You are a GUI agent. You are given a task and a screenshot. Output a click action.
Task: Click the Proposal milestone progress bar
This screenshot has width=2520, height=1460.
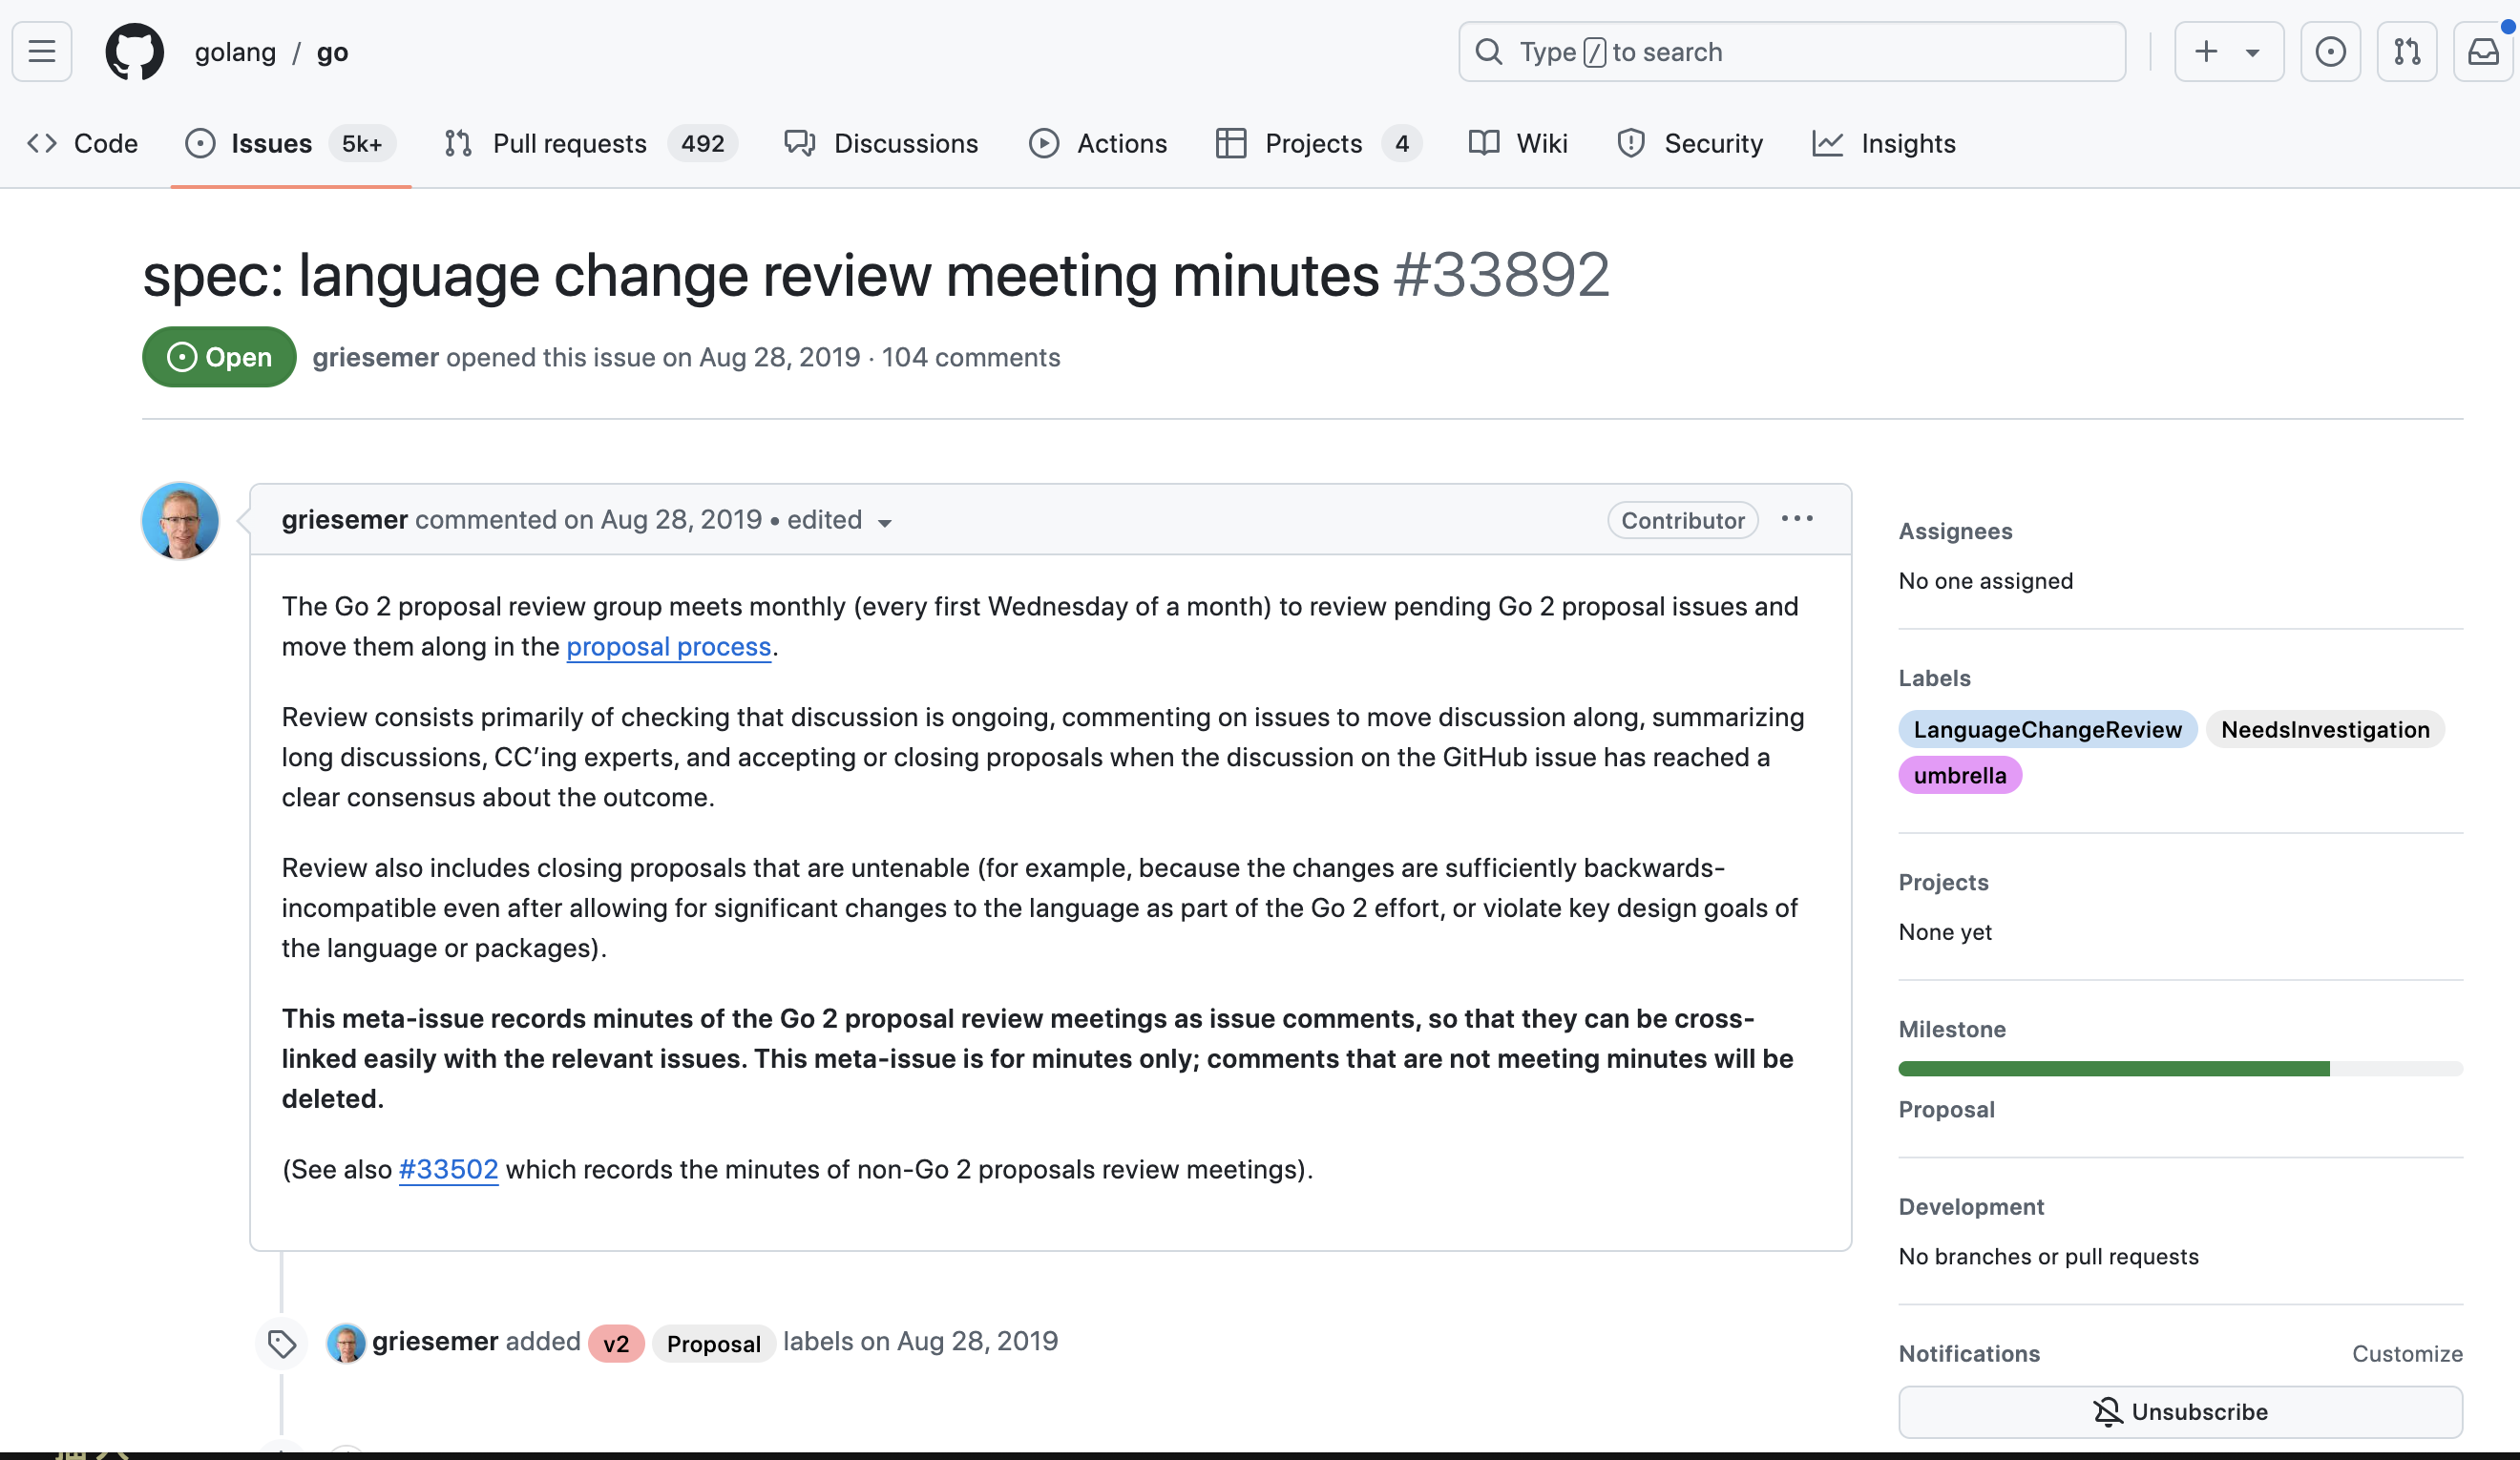pyautogui.click(x=2180, y=1069)
